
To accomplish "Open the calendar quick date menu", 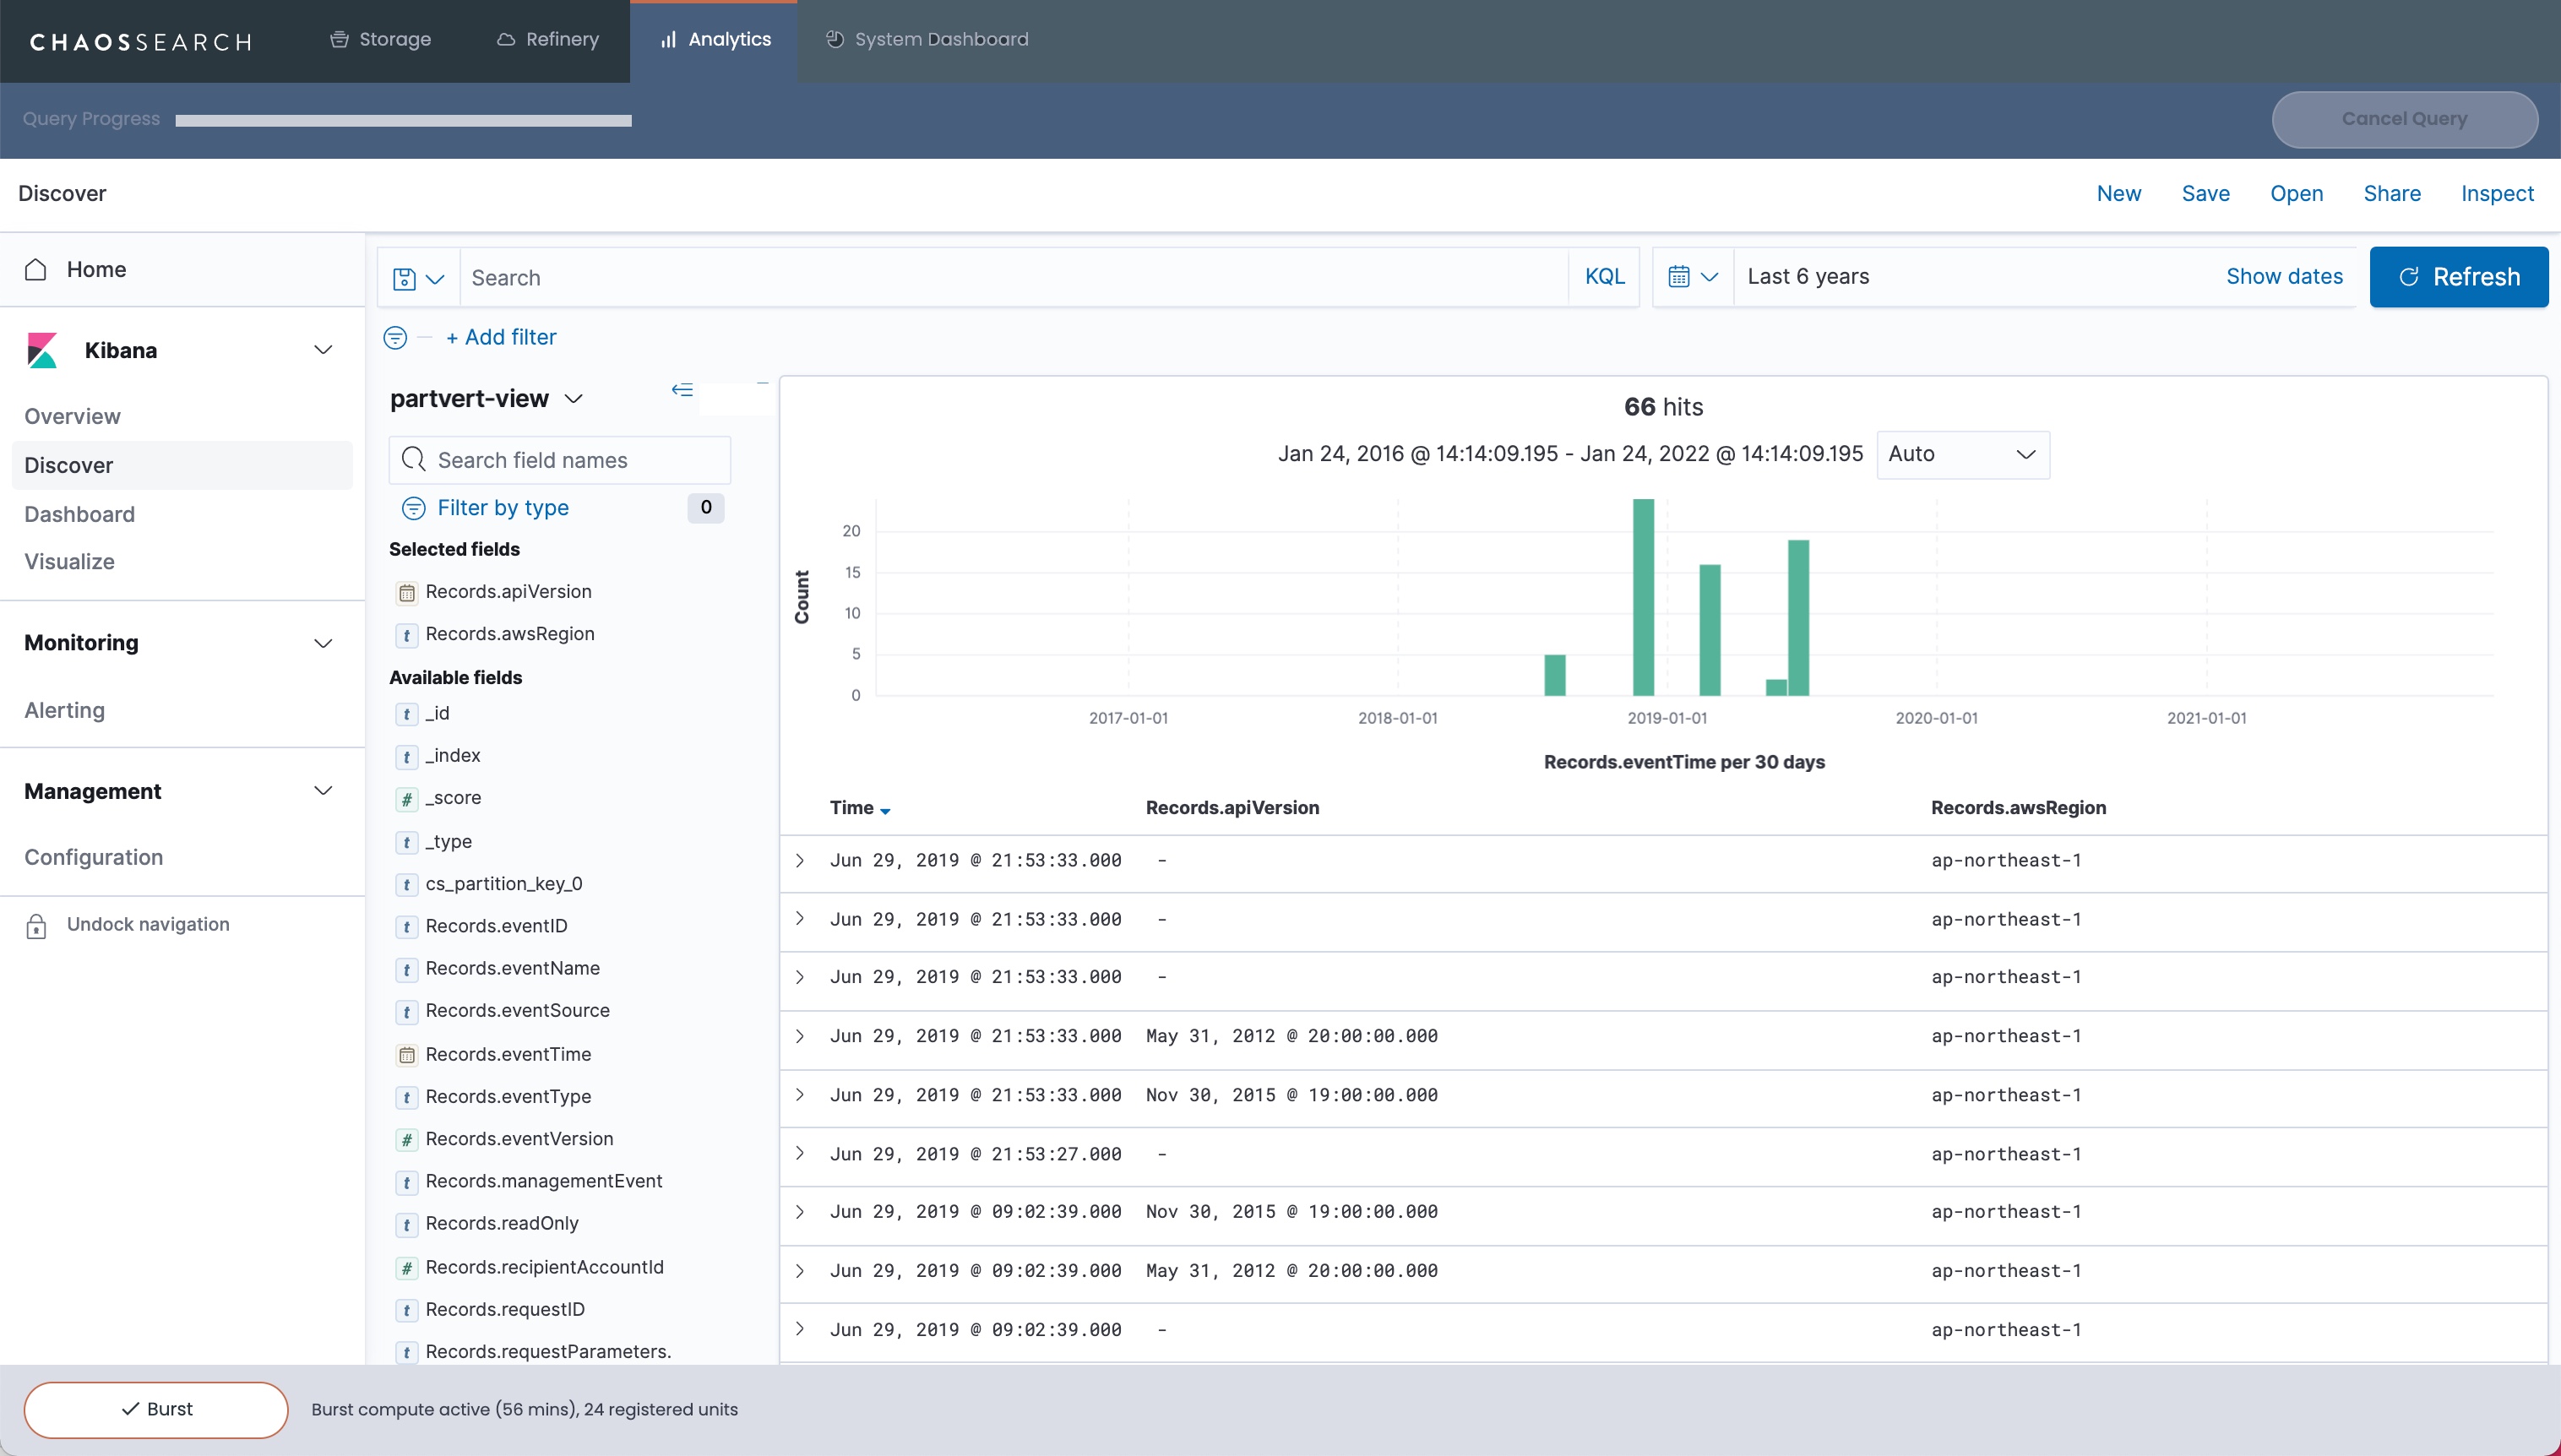I will pyautogui.click(x=1692, y=277).
